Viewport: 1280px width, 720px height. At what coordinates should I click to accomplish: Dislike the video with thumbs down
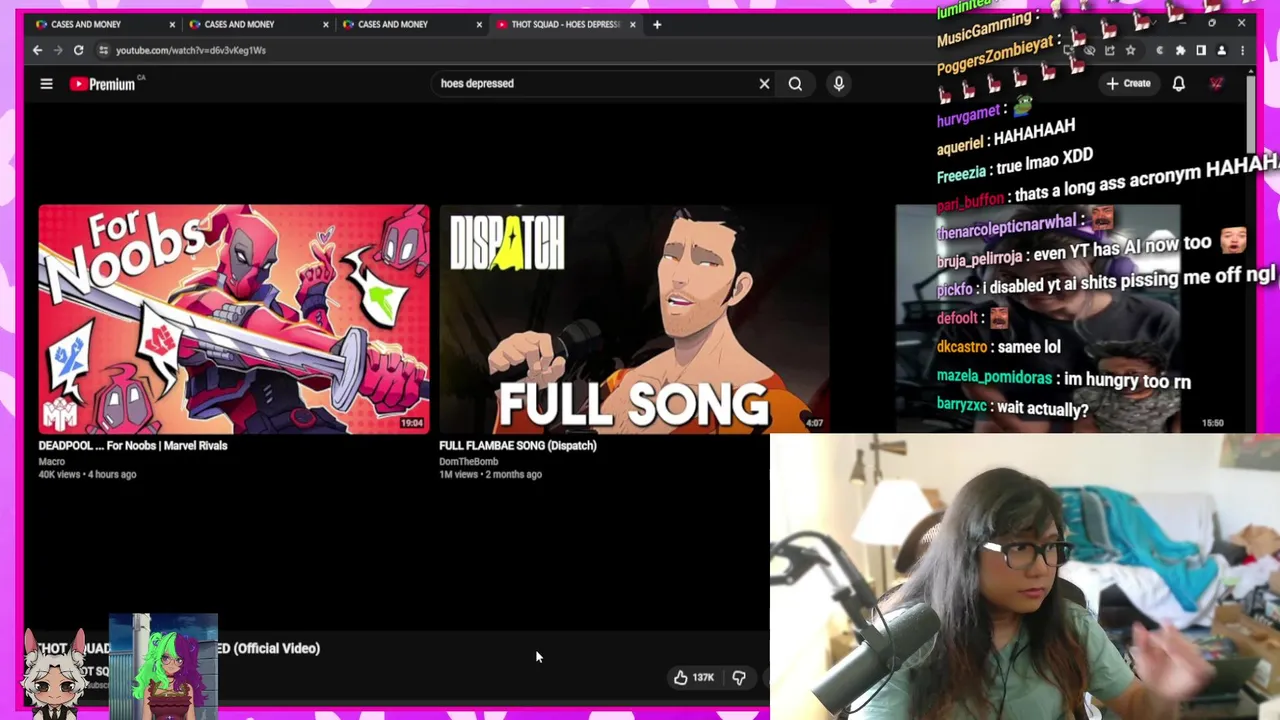click(x=739, y=678)
